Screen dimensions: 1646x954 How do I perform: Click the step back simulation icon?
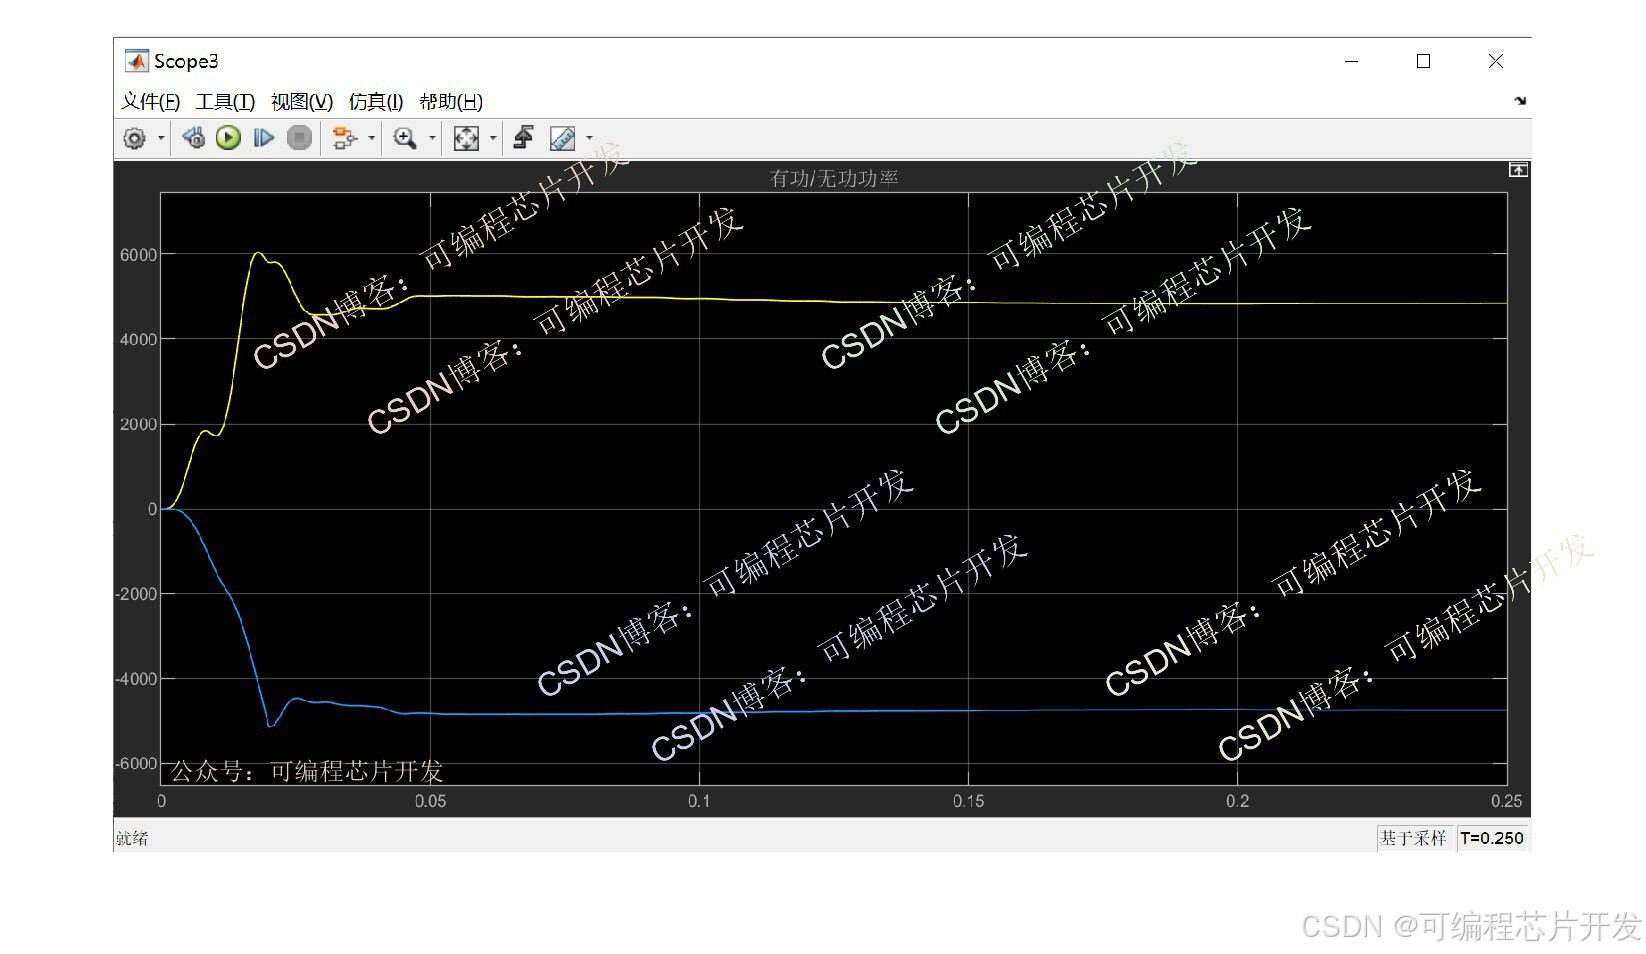[194, 138]
